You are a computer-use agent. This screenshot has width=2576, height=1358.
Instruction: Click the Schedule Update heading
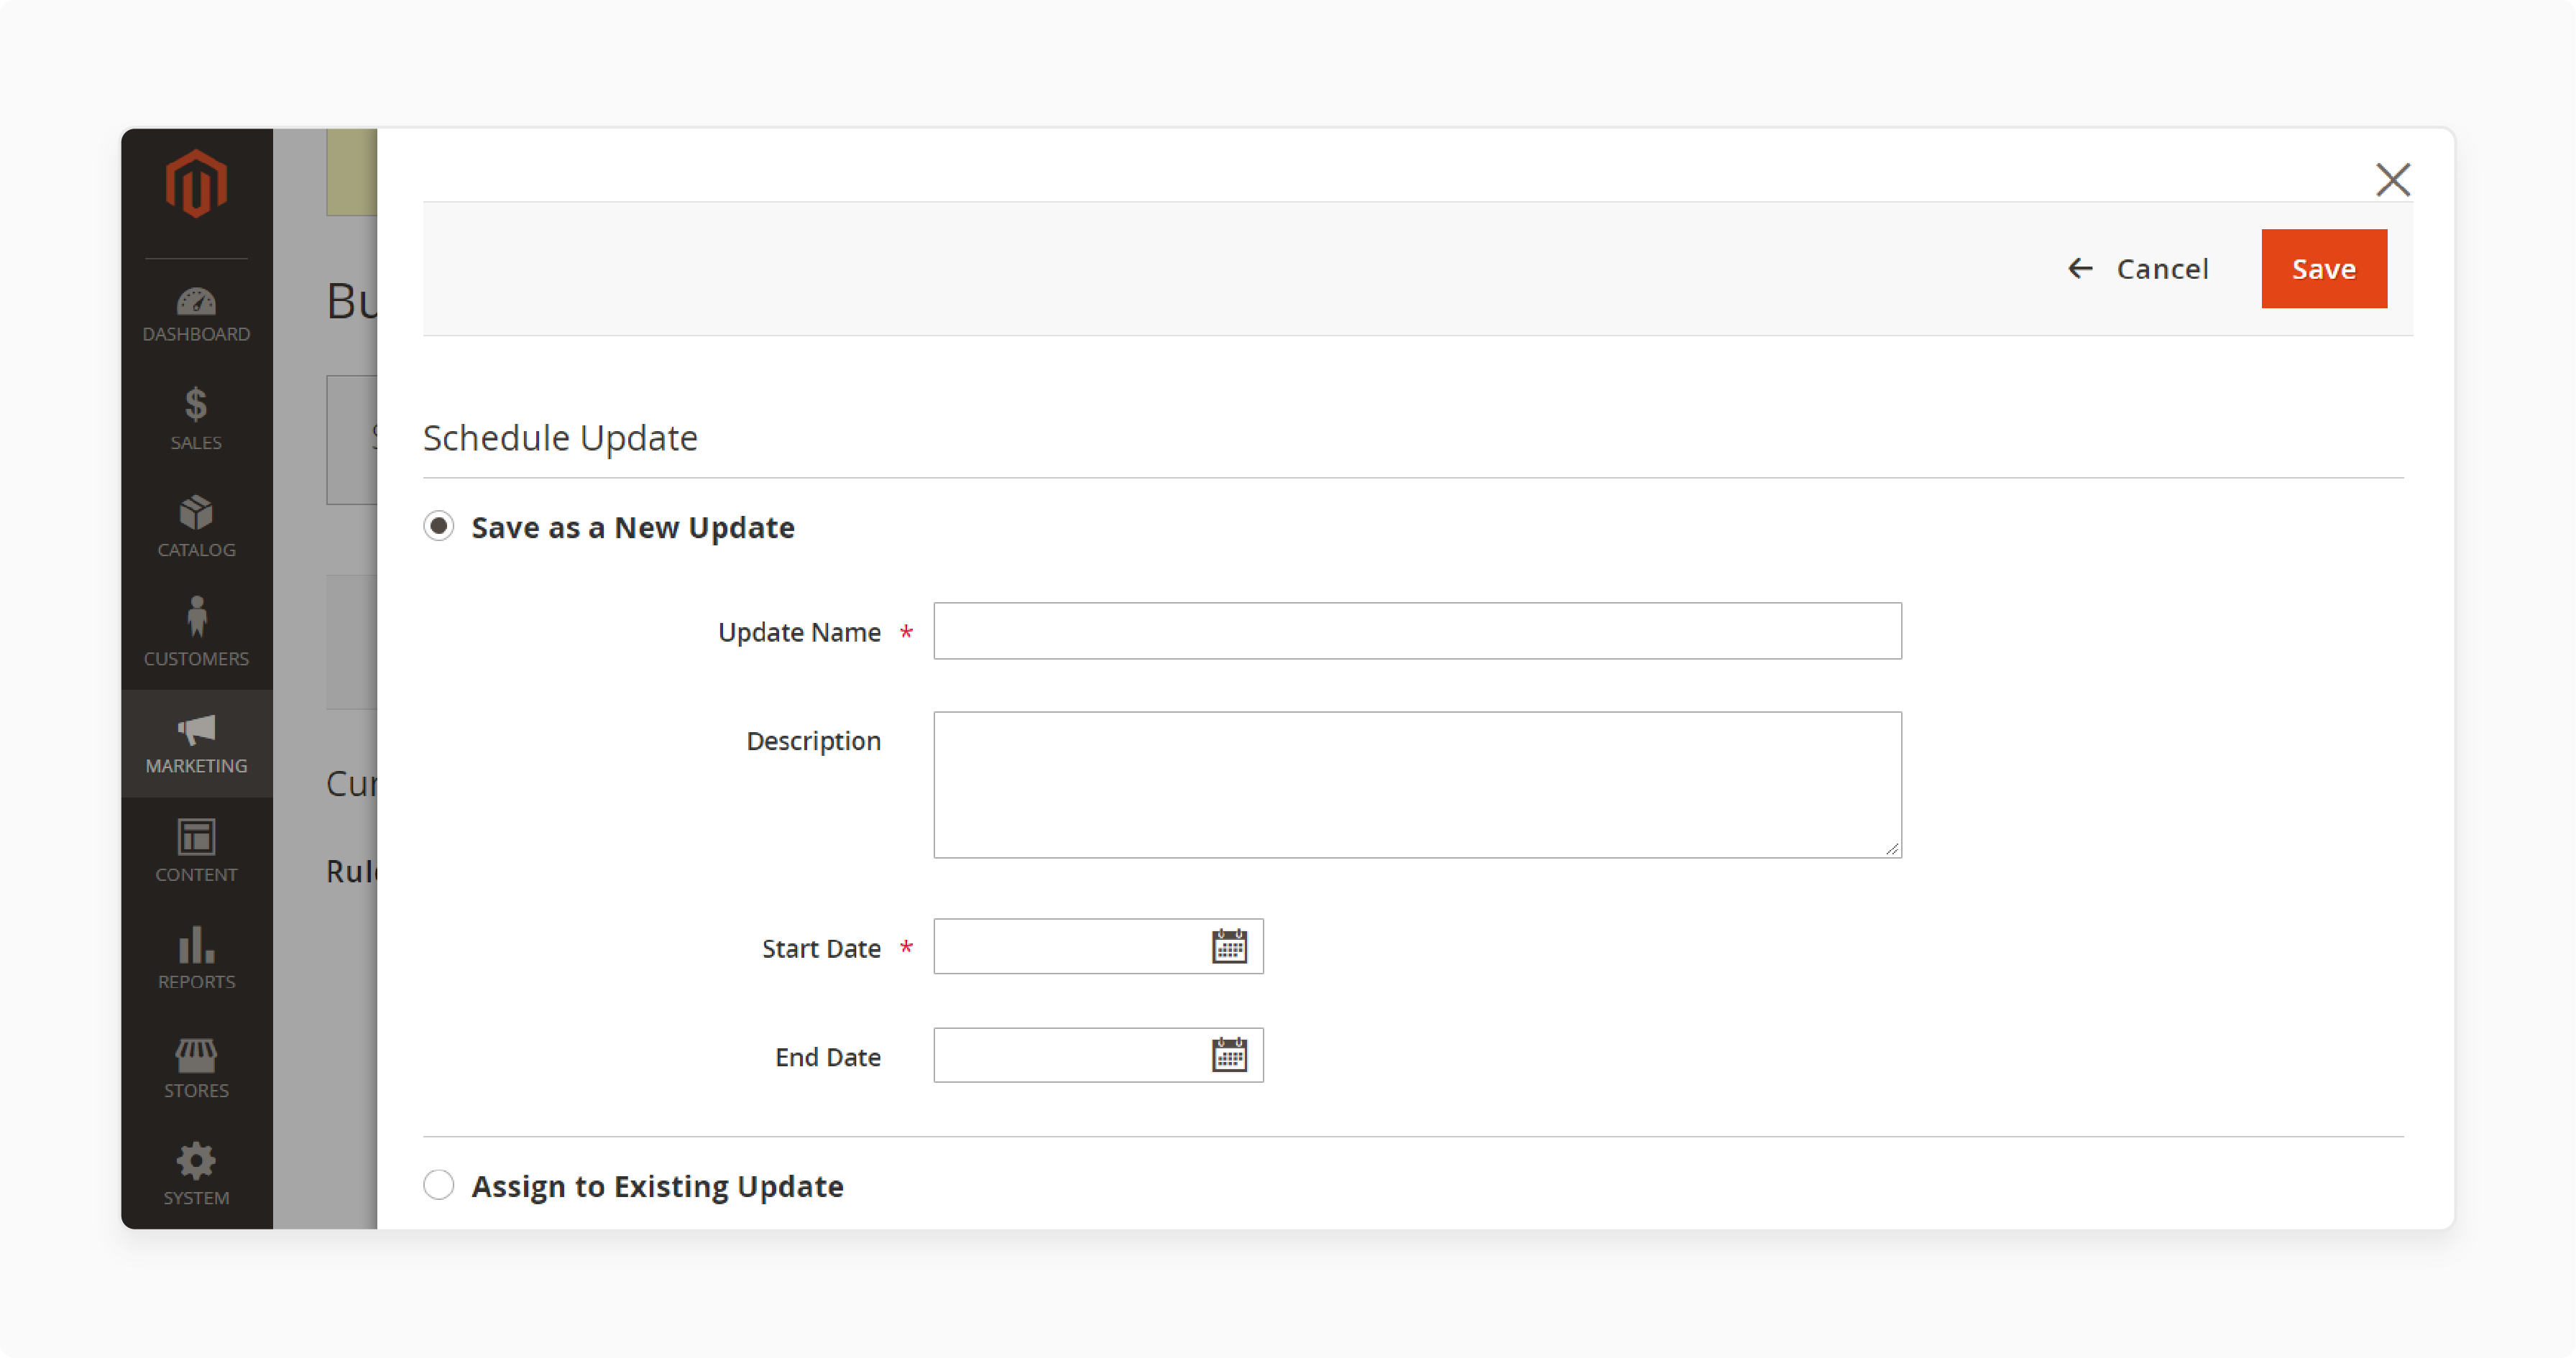coord(560,438)
